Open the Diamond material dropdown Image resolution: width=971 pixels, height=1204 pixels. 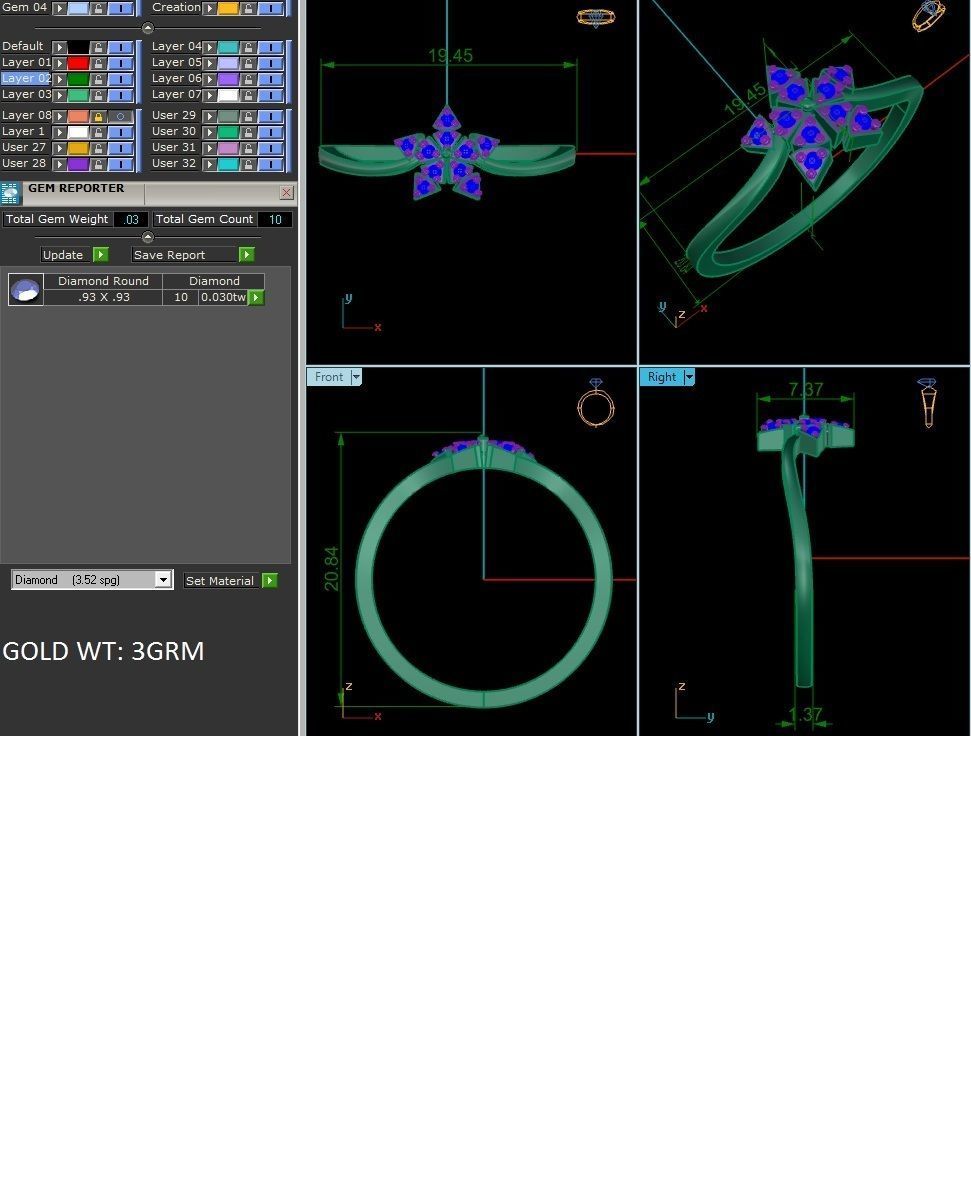coord(163,580)
